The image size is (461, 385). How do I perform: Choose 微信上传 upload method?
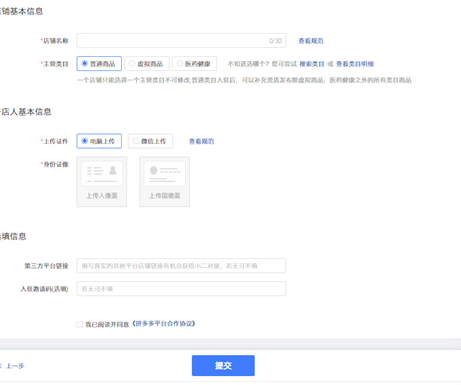pos(150,141)
